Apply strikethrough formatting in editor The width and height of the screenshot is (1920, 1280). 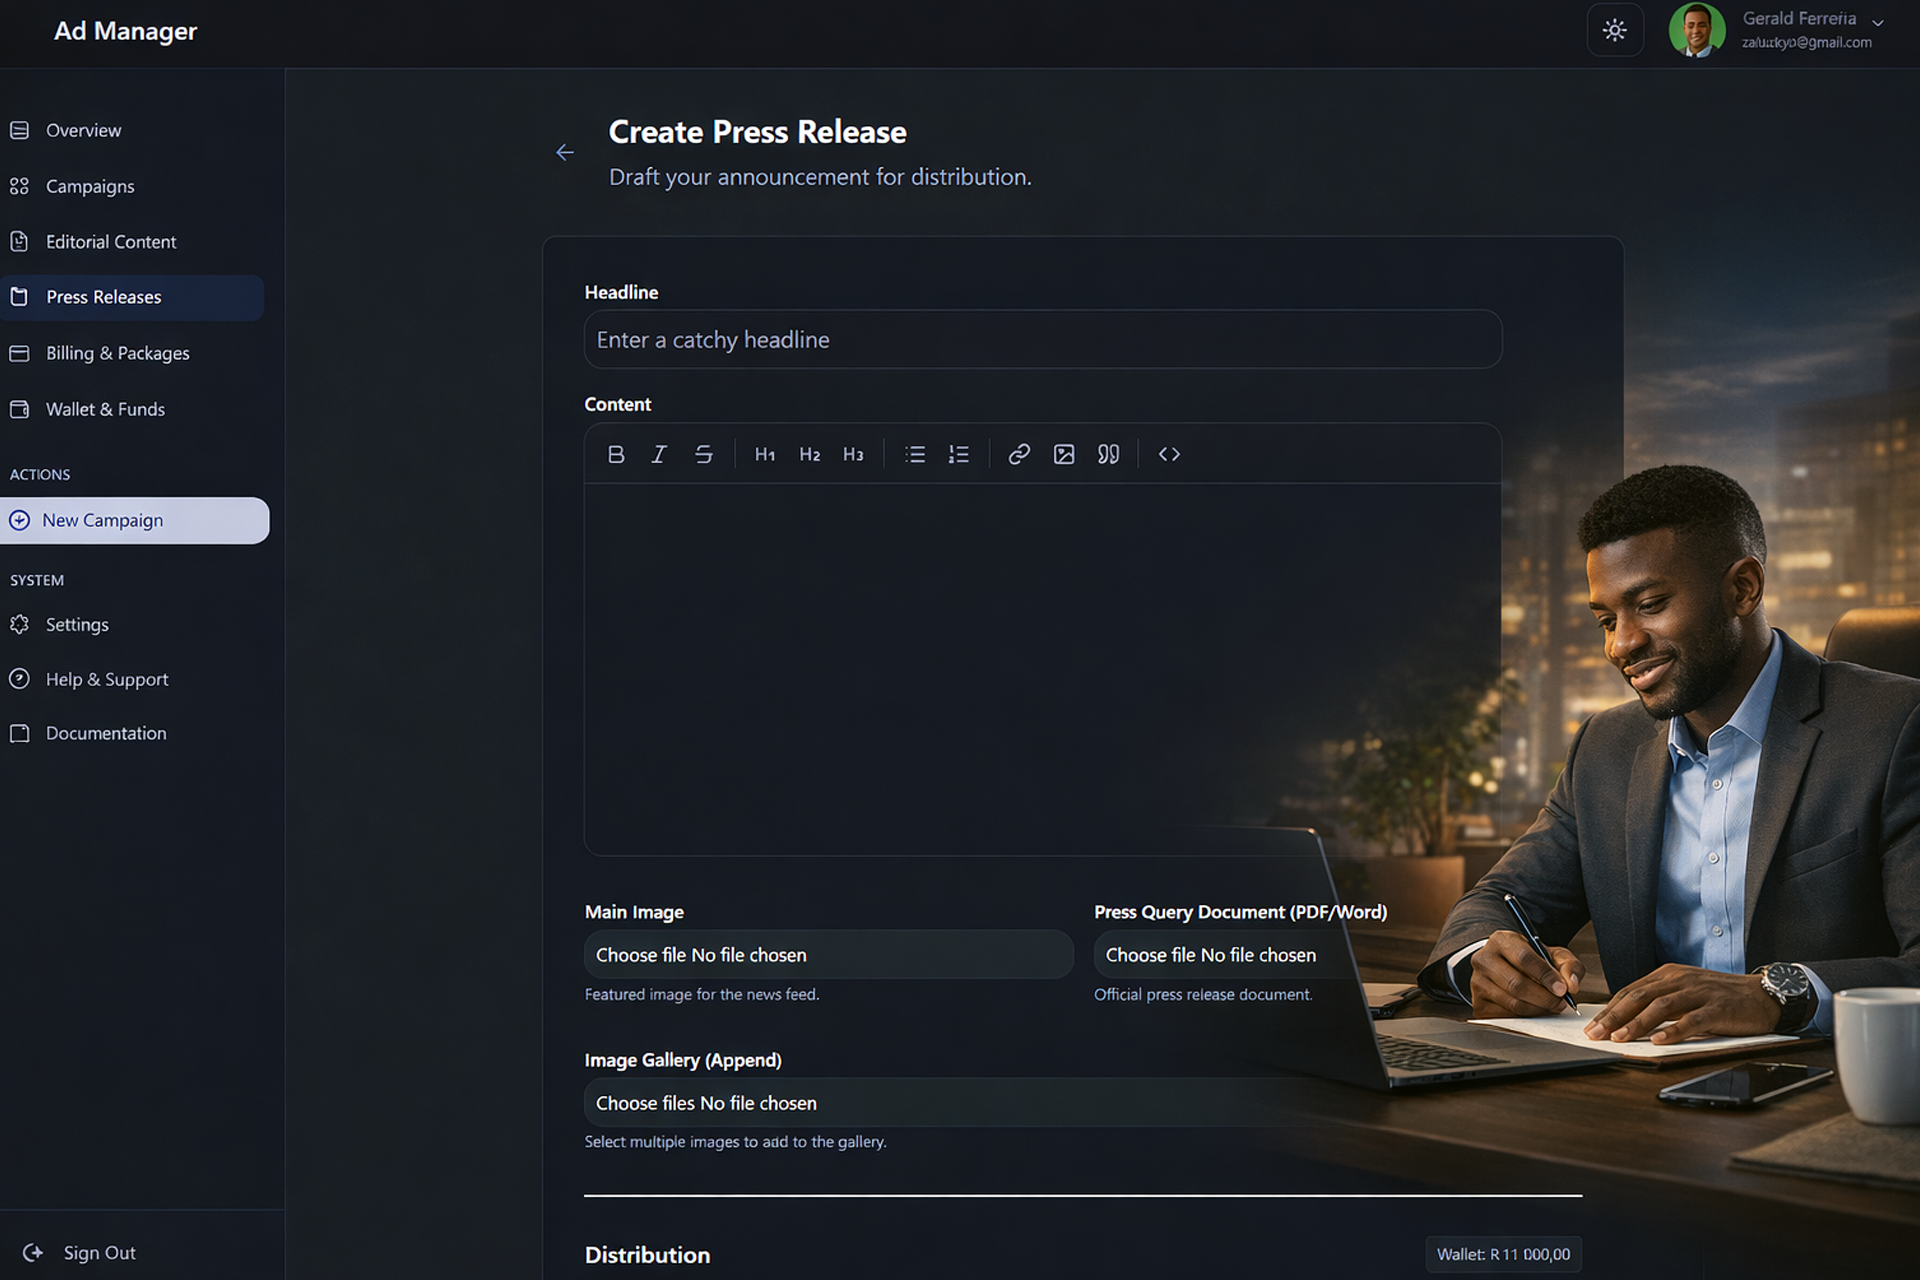point(703,454)
